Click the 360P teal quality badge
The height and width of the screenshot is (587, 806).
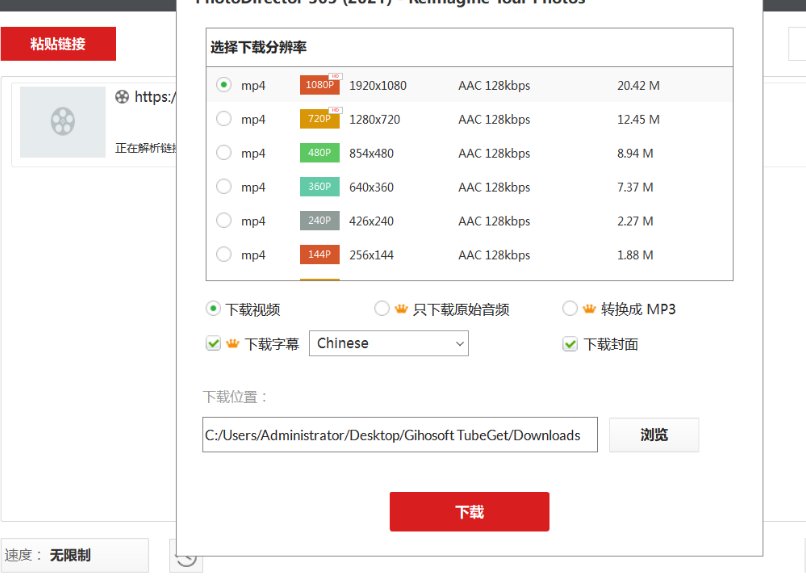point(320,187)
